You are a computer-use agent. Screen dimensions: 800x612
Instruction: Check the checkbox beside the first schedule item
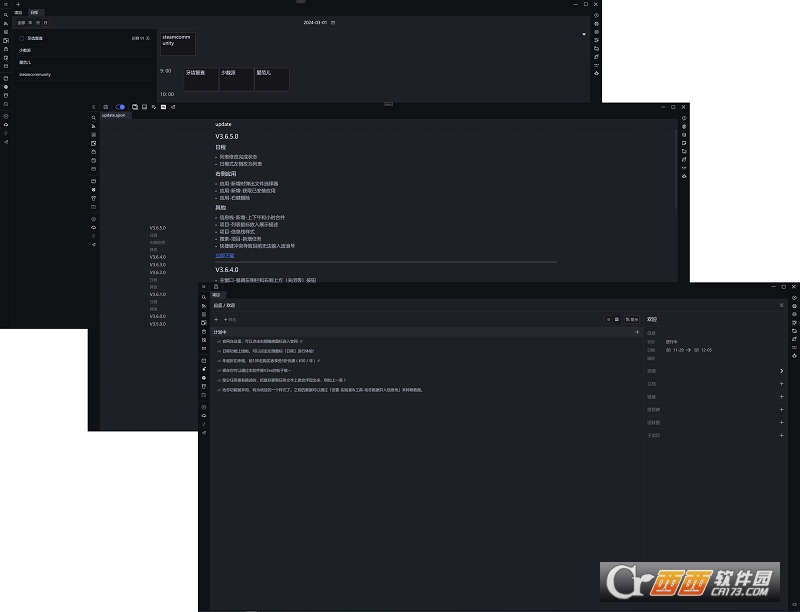[21, 38]
